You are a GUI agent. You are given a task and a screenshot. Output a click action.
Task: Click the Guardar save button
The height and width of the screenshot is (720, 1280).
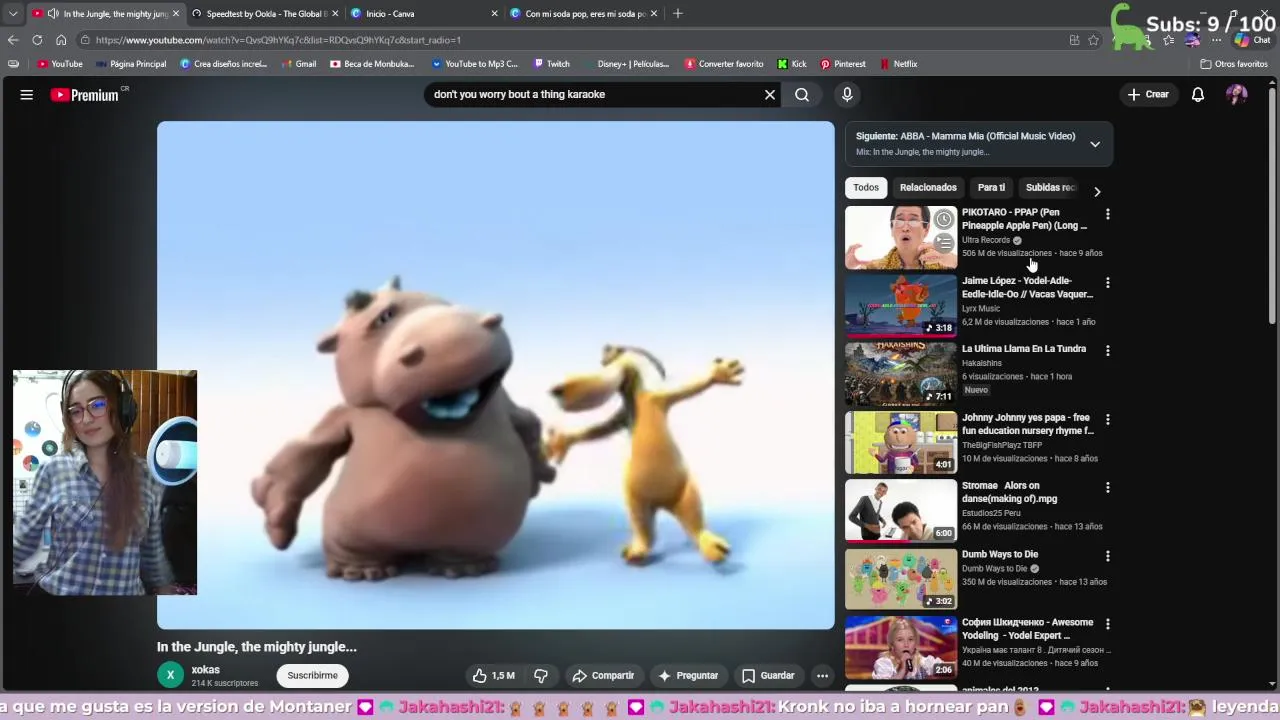click(x=768, y=675)
